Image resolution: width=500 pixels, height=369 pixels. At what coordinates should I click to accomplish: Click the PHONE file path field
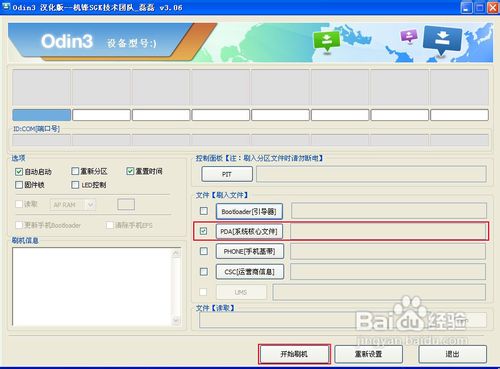(x=388, y=251)
